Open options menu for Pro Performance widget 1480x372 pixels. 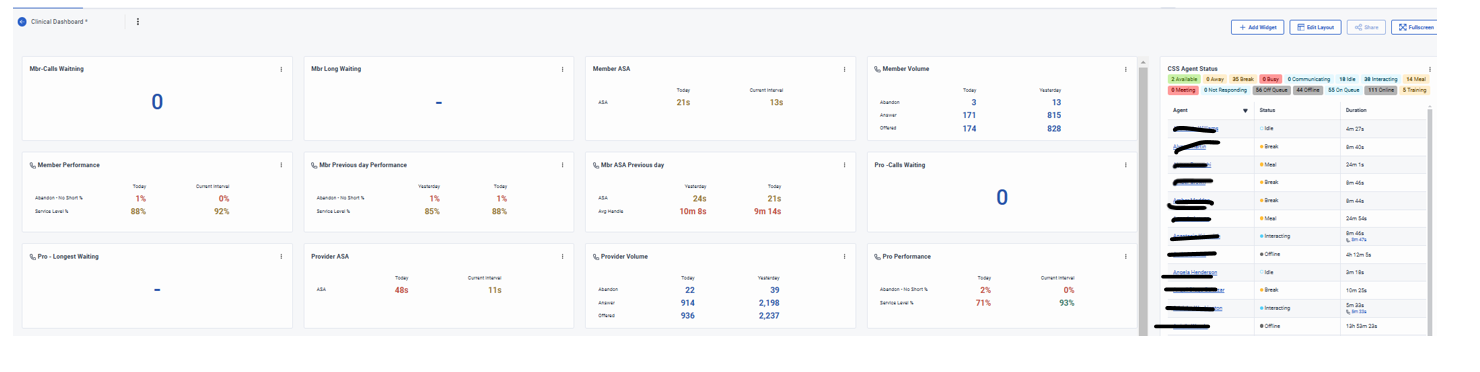tap(1126, 256)
